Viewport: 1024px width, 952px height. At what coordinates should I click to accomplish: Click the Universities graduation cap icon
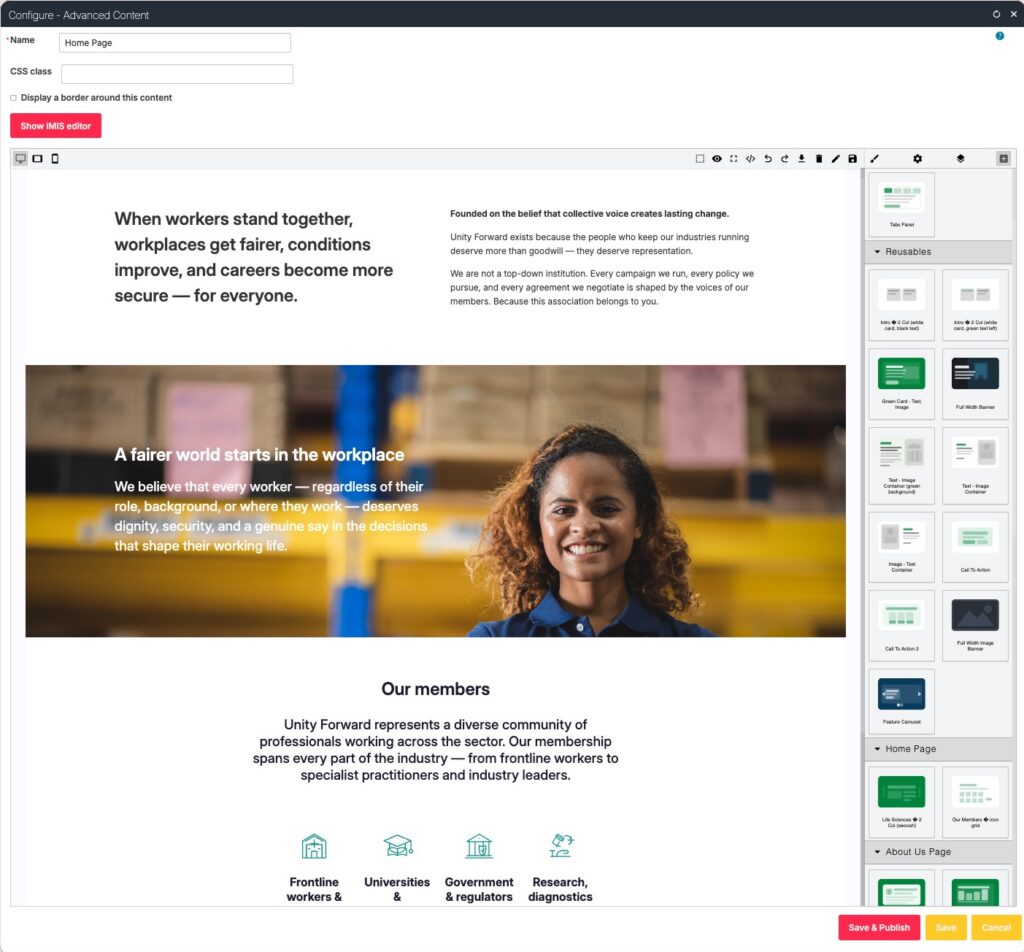(x=398, y=846)
